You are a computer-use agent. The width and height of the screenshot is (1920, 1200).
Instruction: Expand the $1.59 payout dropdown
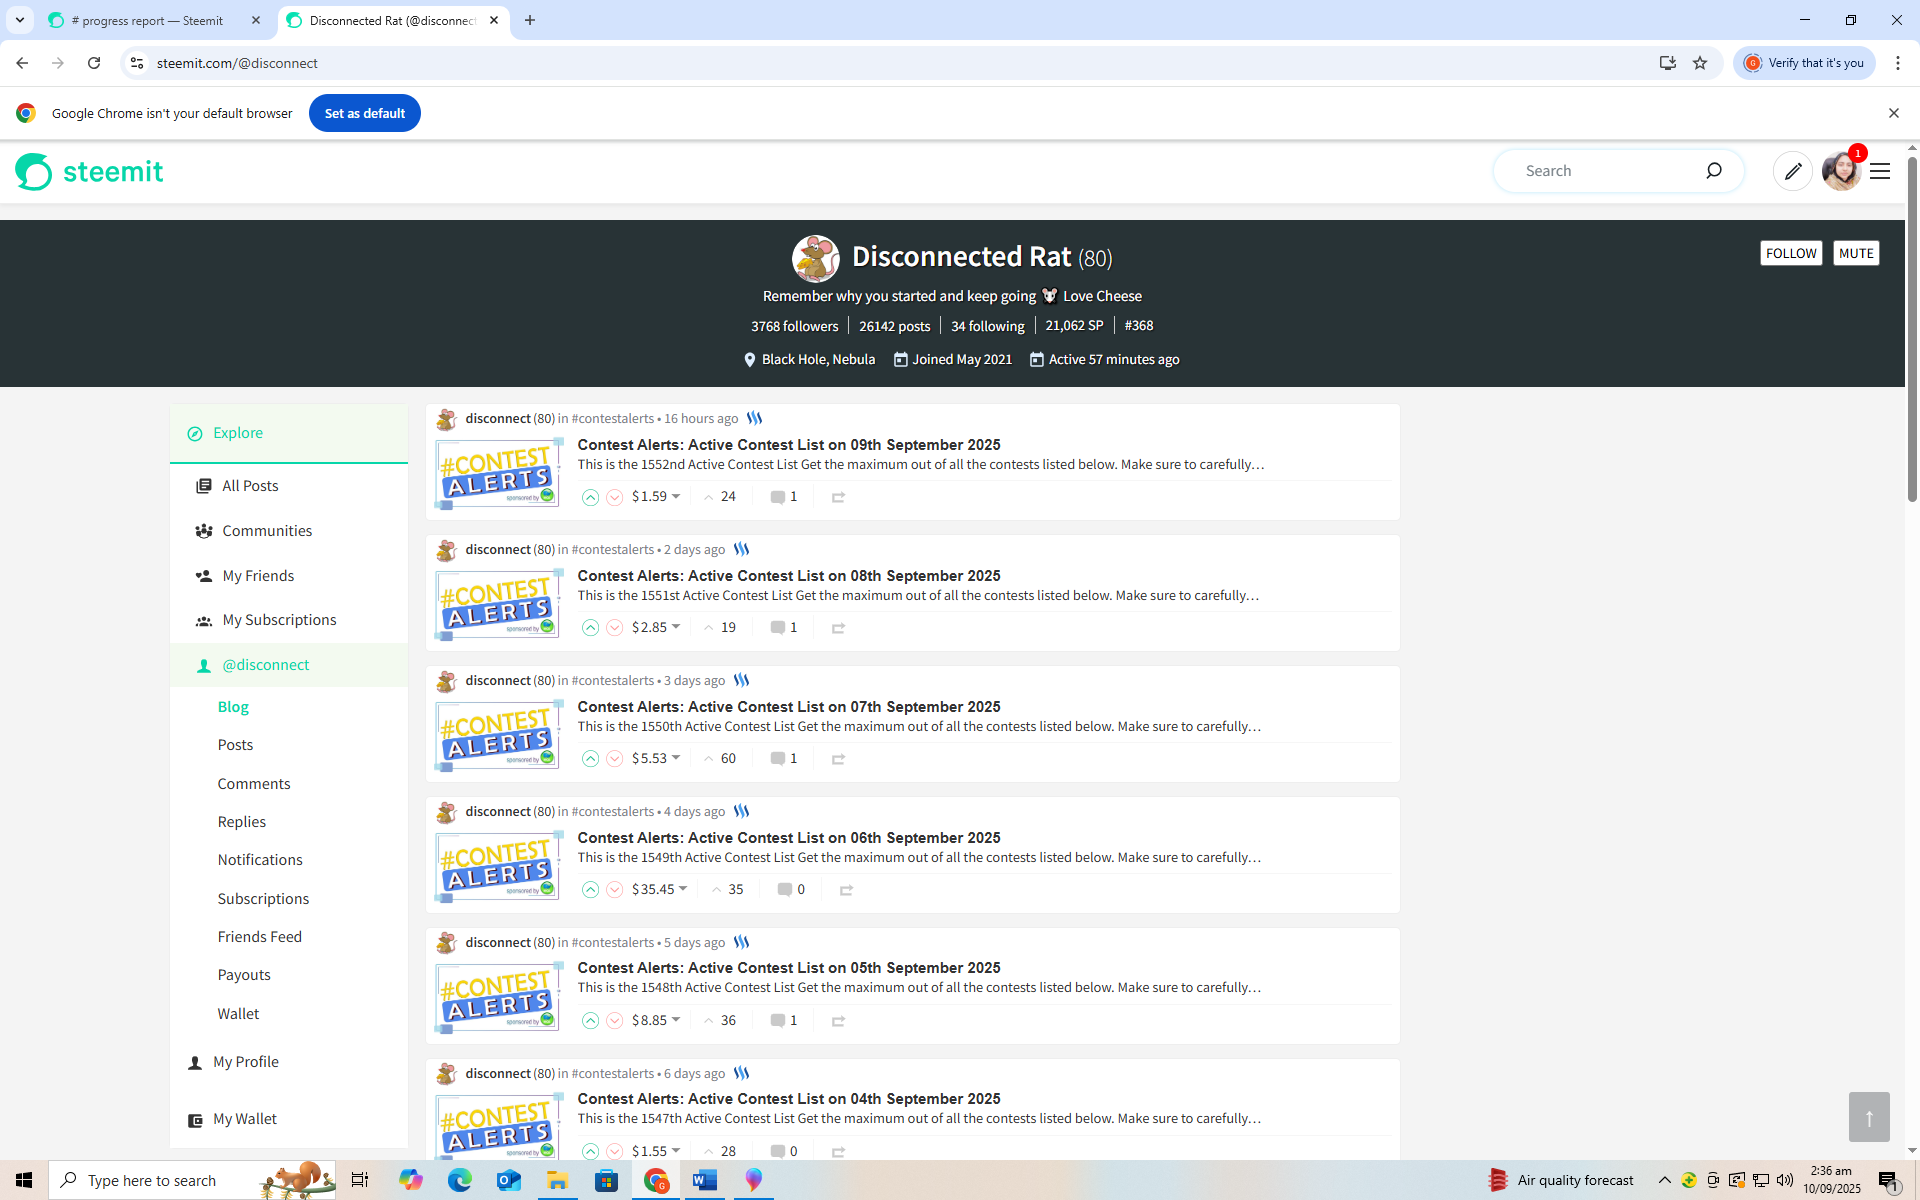click(x=676, y=496)
